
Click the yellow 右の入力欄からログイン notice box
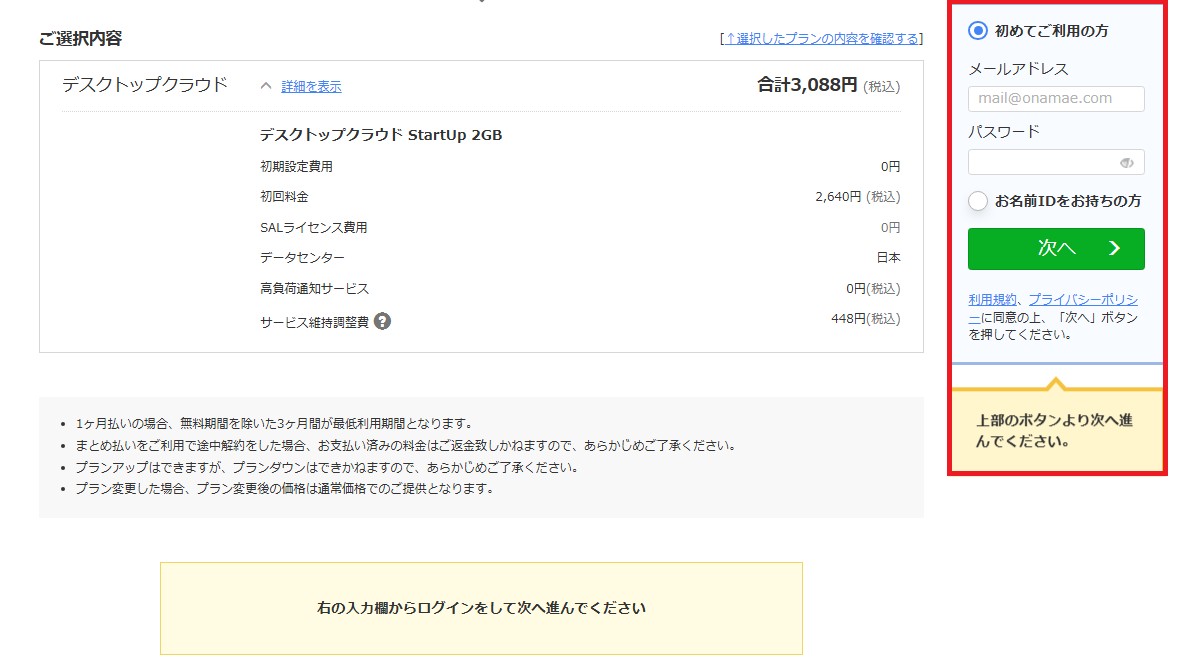[481, 608]
